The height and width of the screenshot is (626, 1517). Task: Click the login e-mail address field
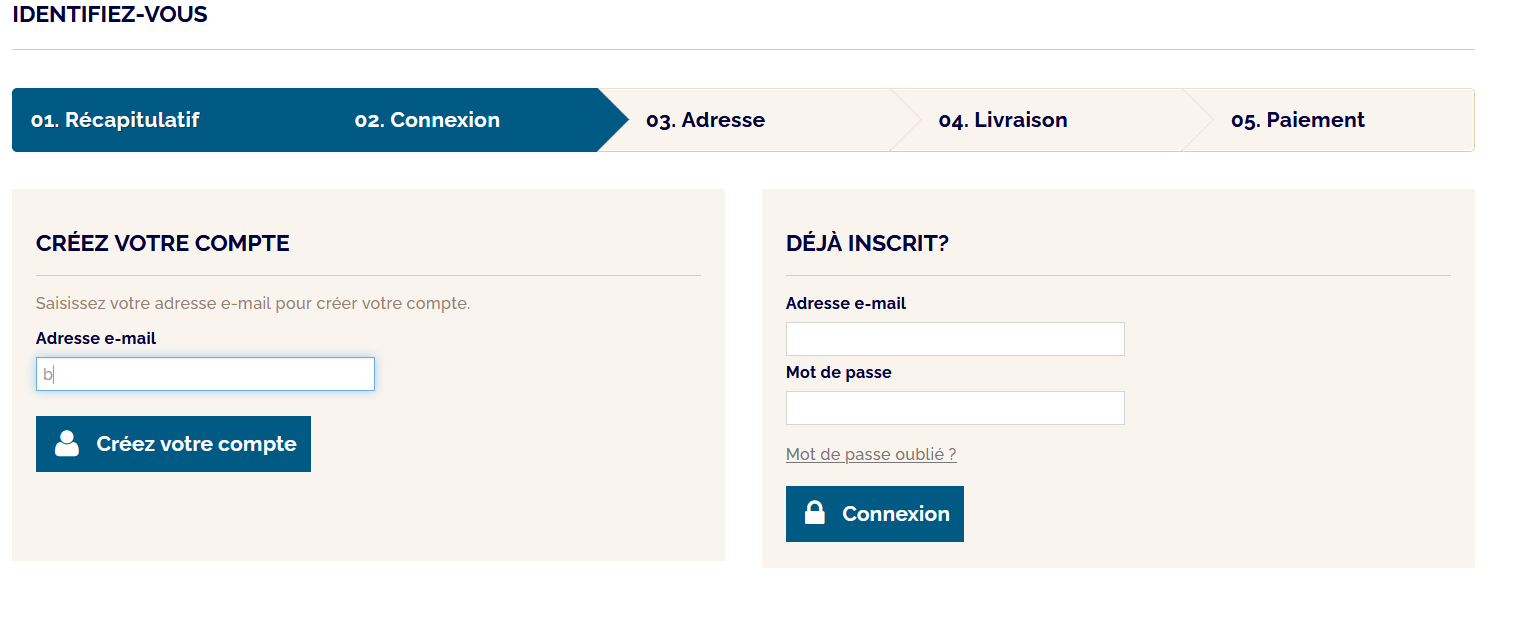pyautogui.click(x=955, y=339)
